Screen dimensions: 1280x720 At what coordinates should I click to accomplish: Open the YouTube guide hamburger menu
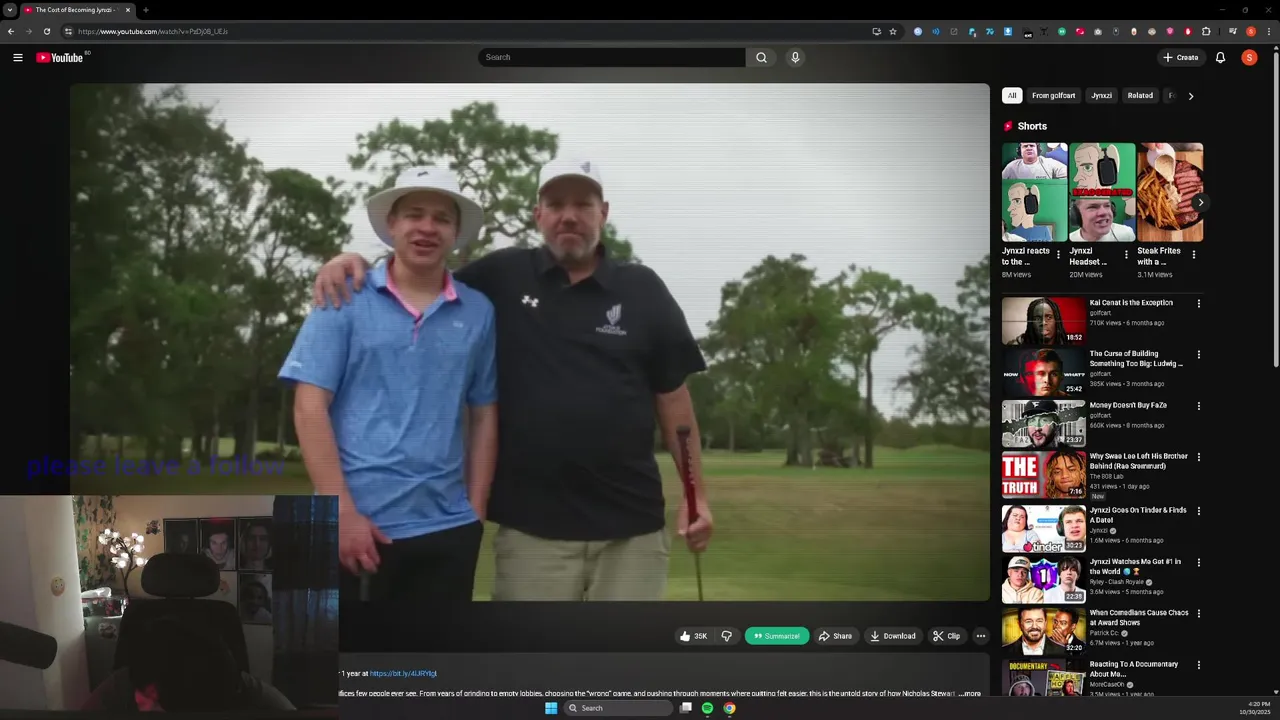(18, 57)
